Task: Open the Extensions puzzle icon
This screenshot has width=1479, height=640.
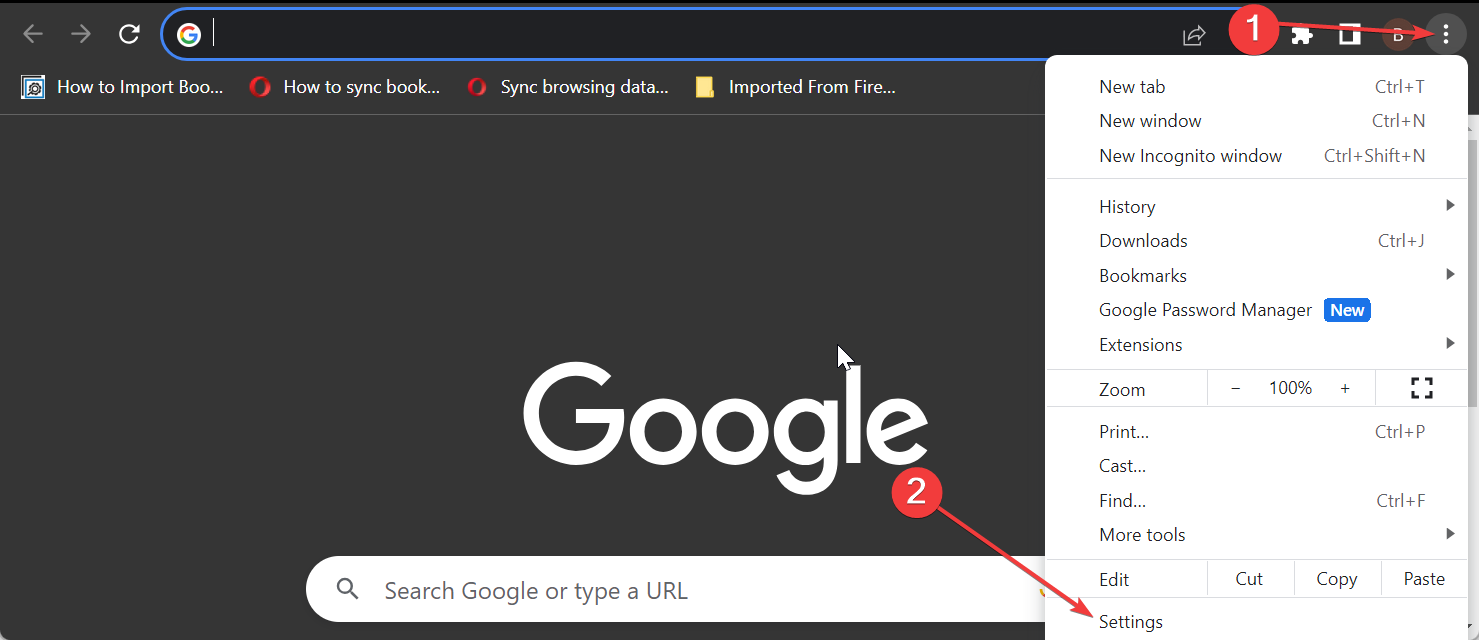Action: click(1302, 36)
